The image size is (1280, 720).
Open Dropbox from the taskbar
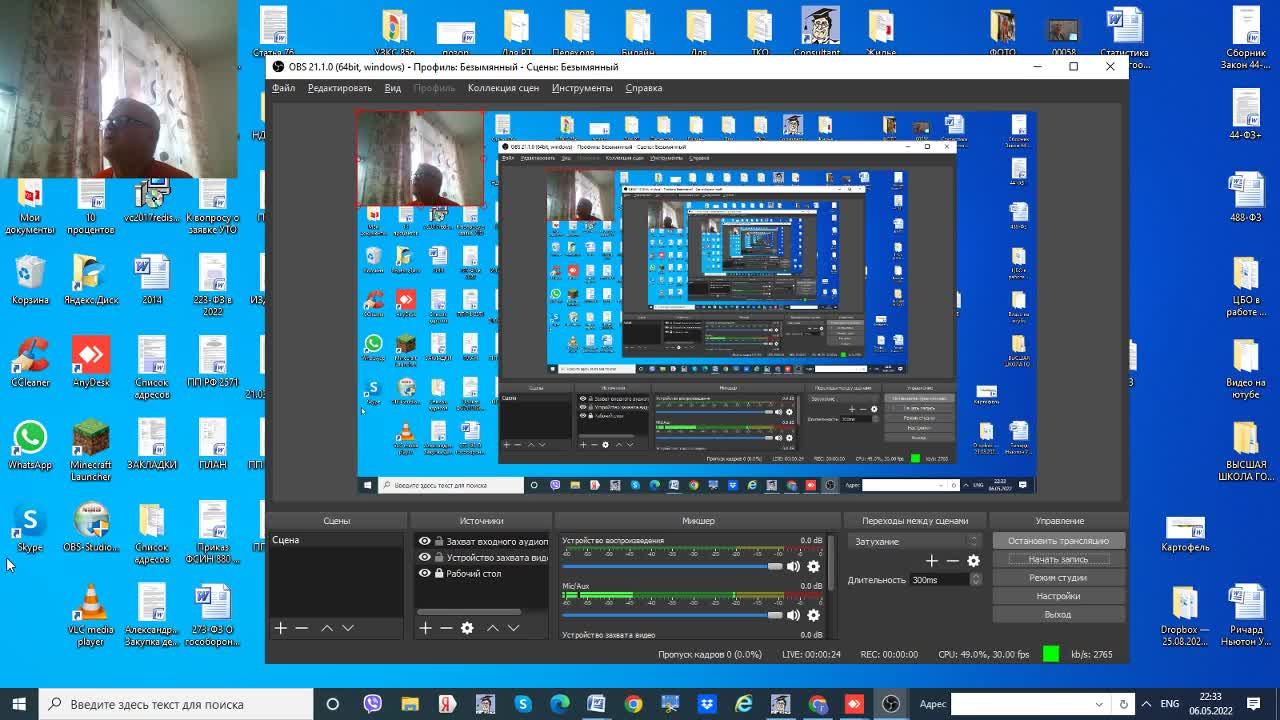[x=707, y=704]
